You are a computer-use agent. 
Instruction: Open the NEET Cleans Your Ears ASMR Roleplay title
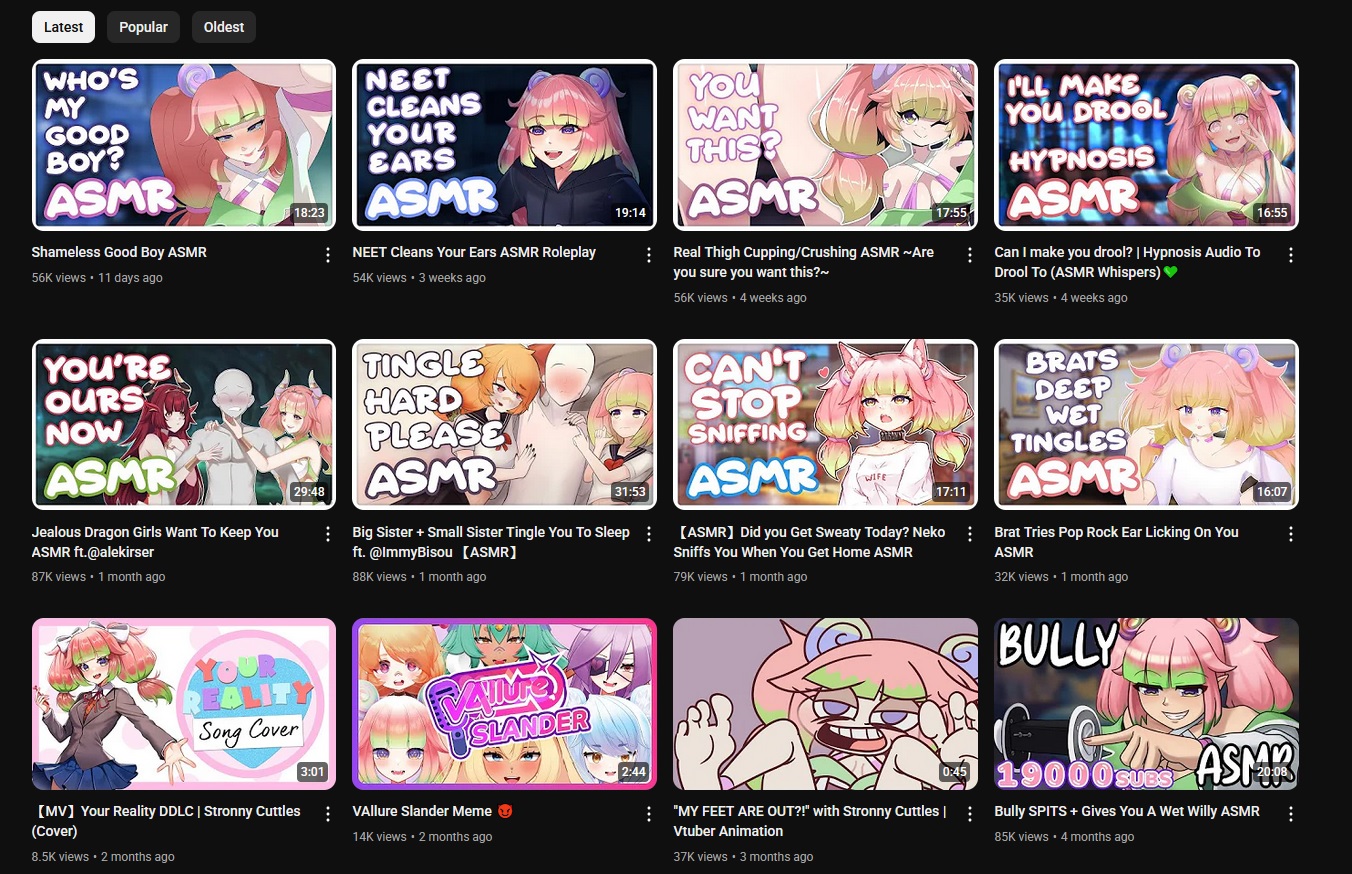pyautogui.click(x=474, y=252)
